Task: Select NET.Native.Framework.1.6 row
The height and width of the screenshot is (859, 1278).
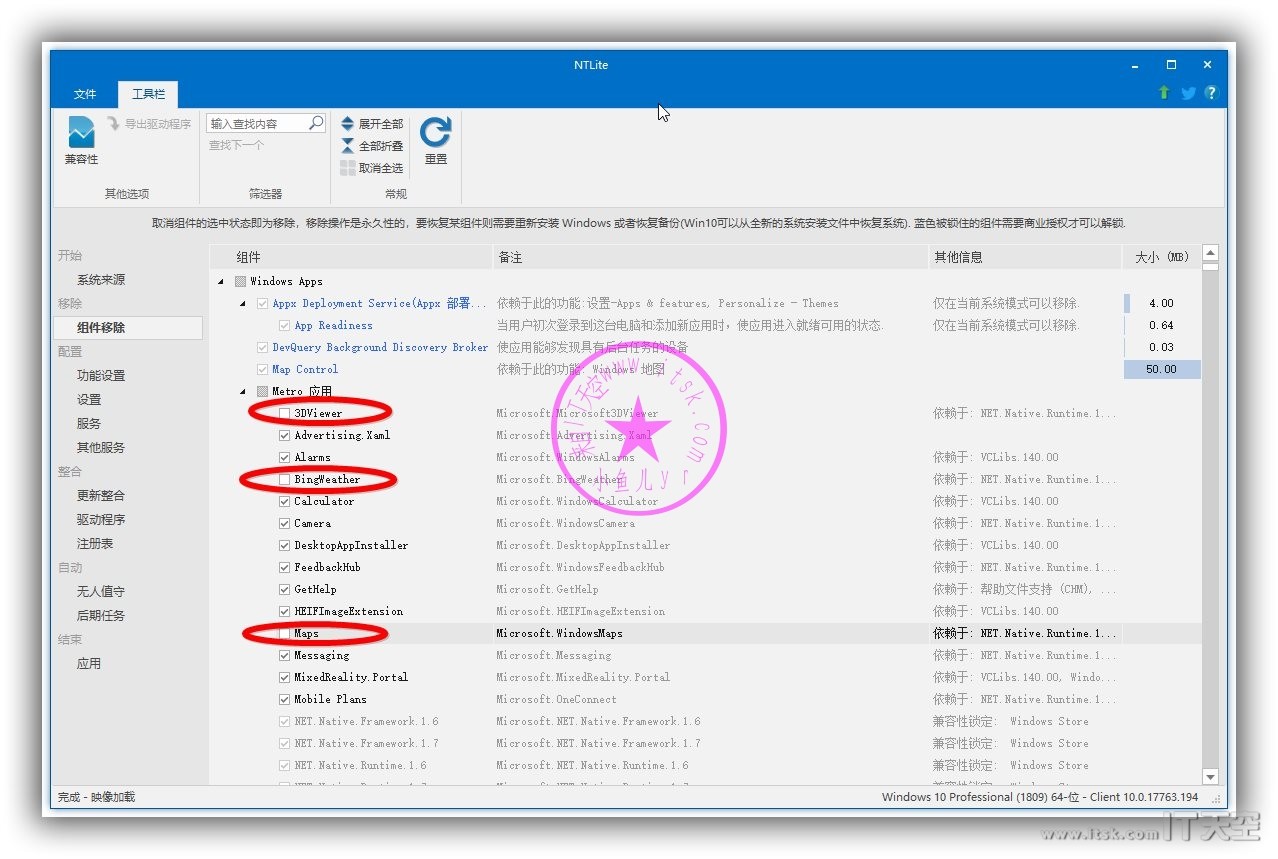Action: 705,721
